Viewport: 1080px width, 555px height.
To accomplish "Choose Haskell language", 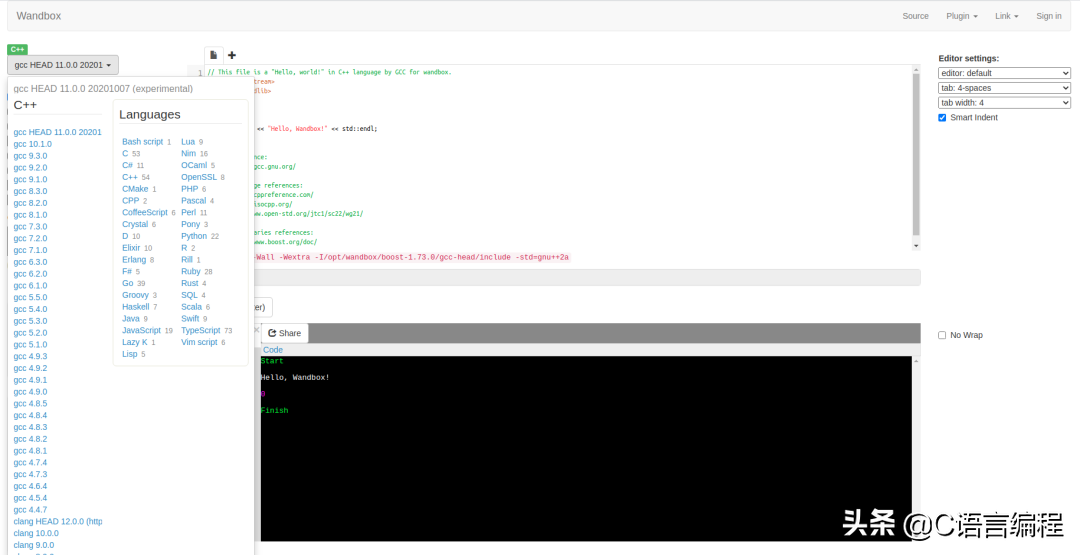I will (136, 306).
